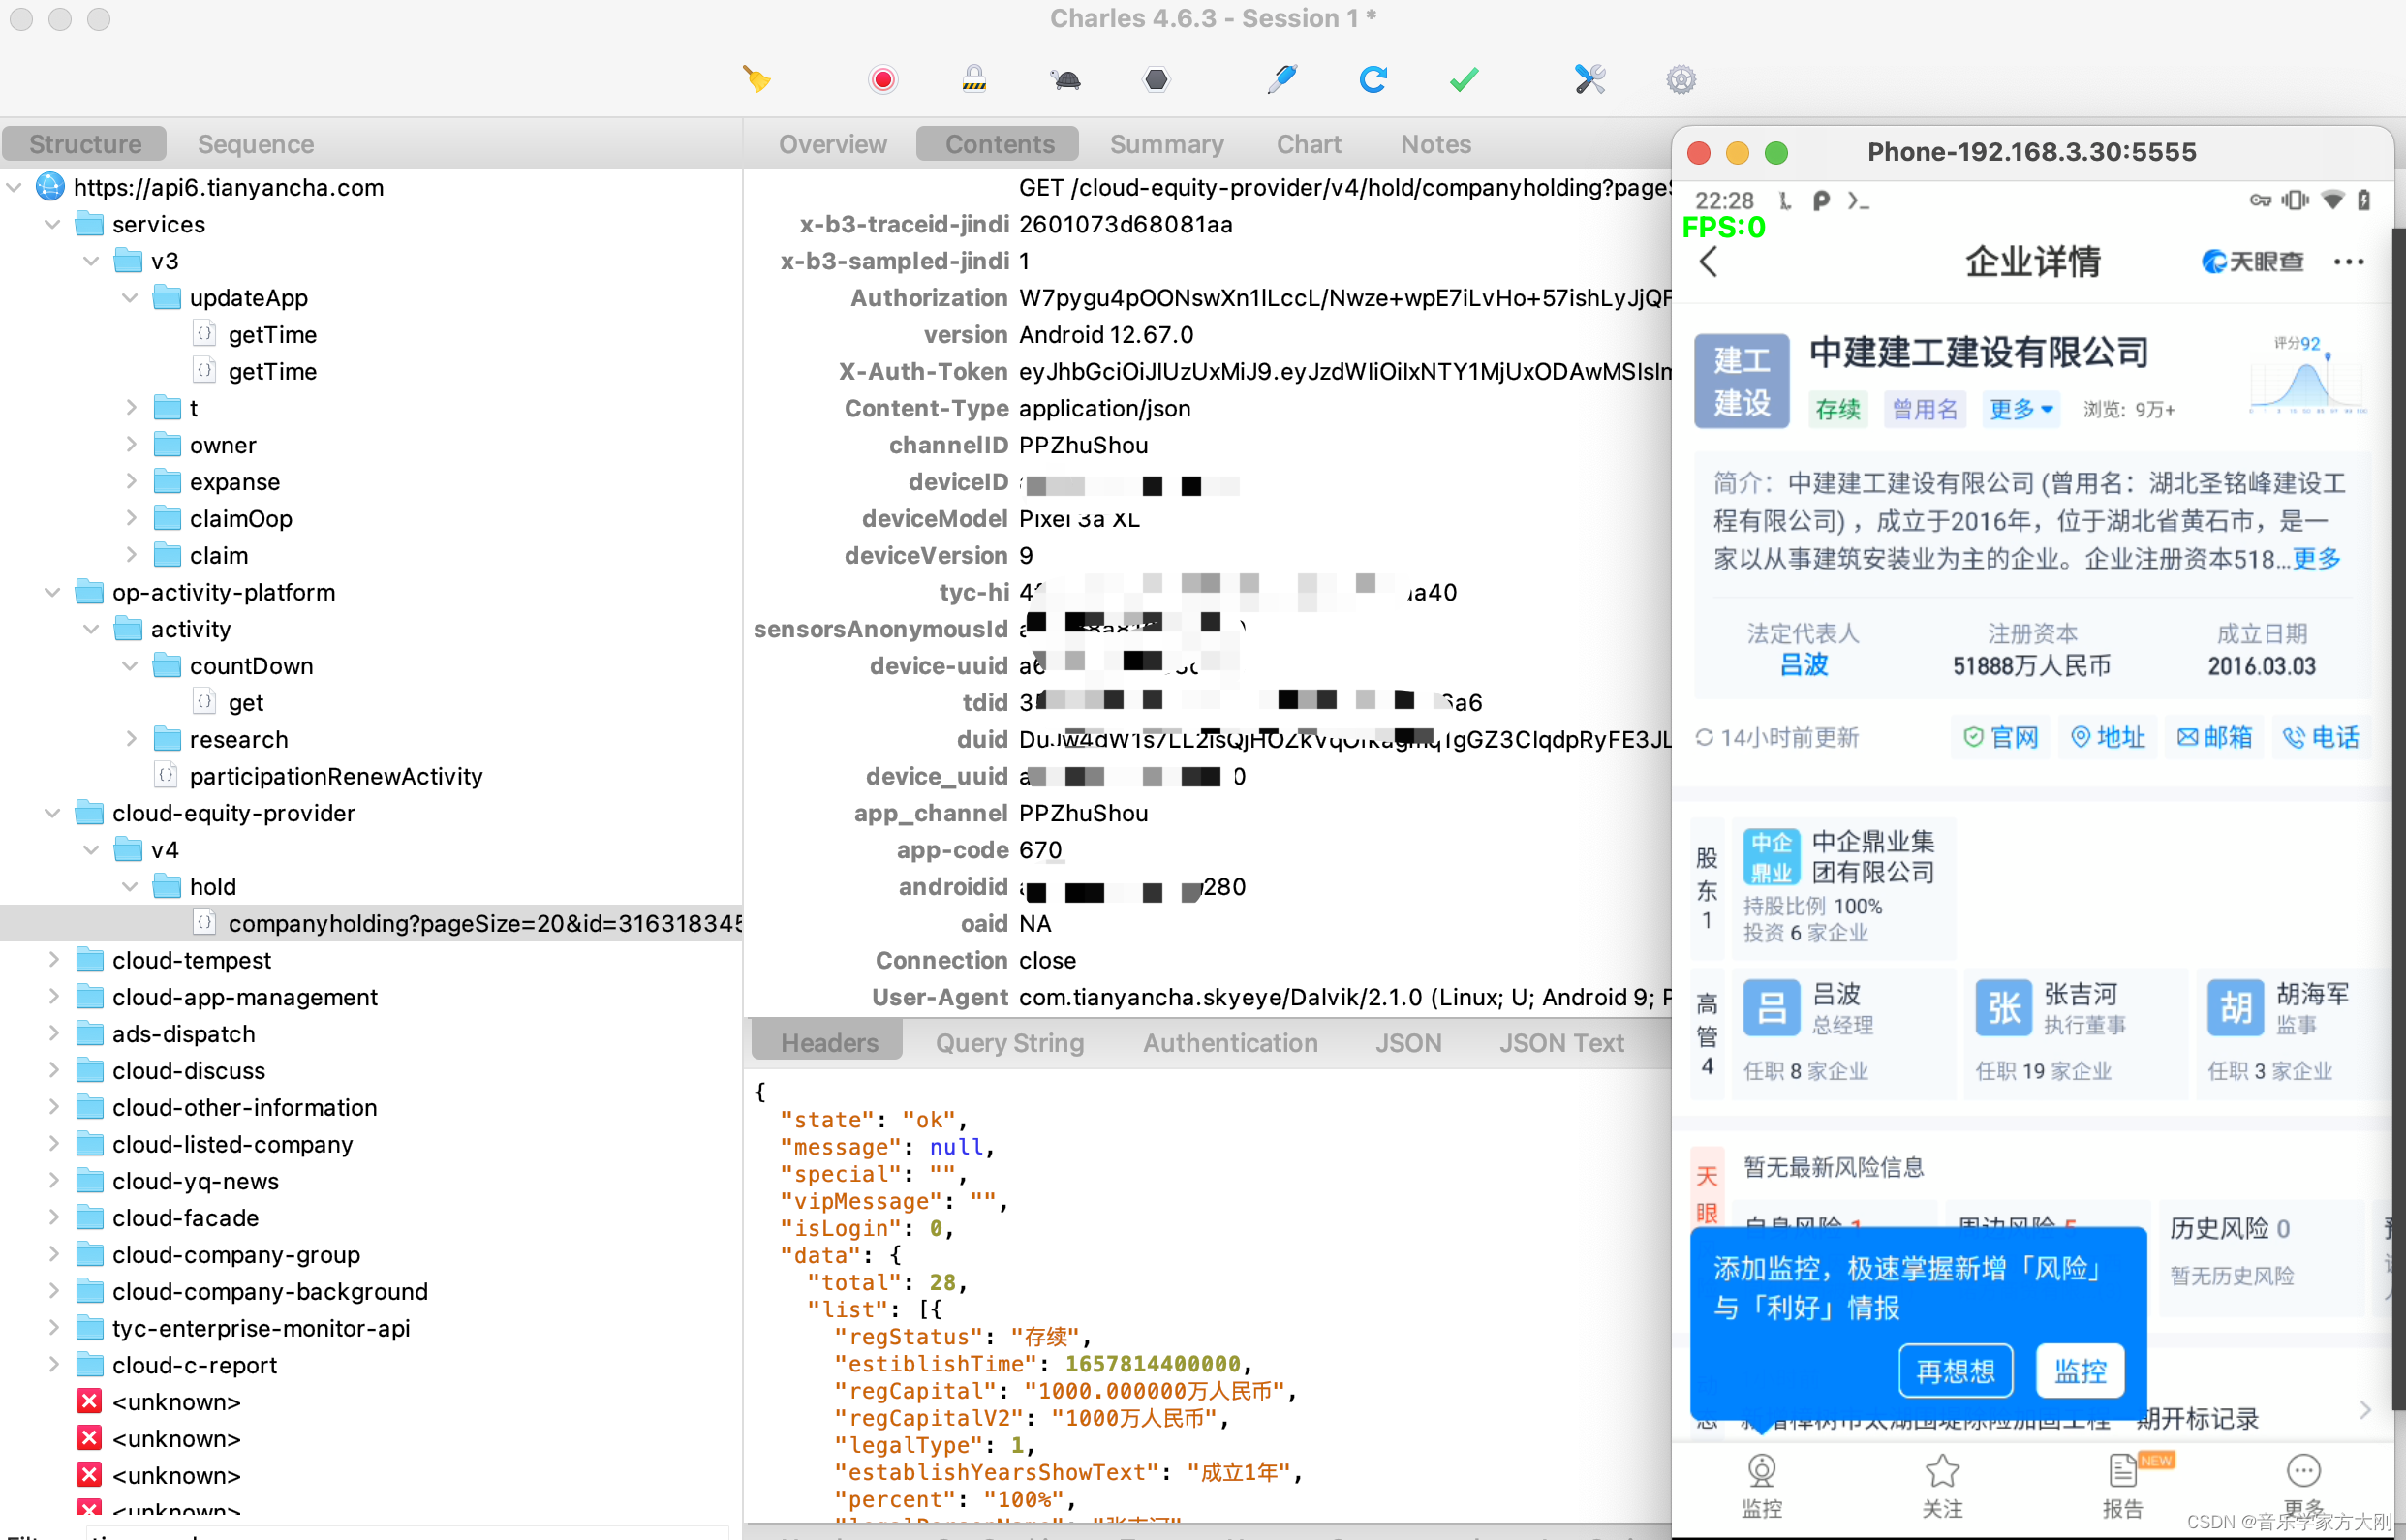The width and height of the screenshot is (2406, 1540).
Task: Click the Authorization header value
Action: point(1344,298)
